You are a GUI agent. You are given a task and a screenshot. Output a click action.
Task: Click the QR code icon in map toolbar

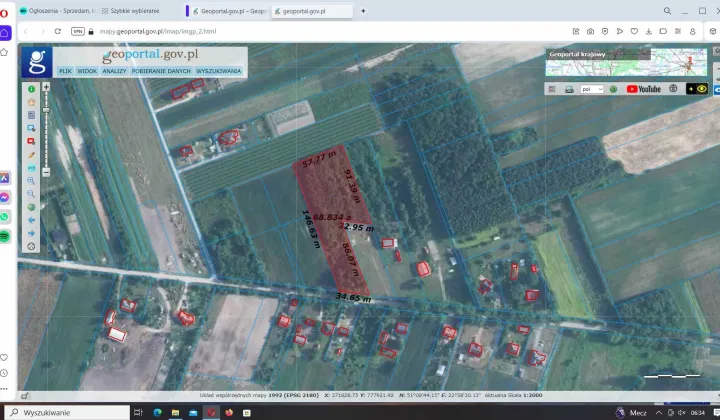[x=553, y=89]
